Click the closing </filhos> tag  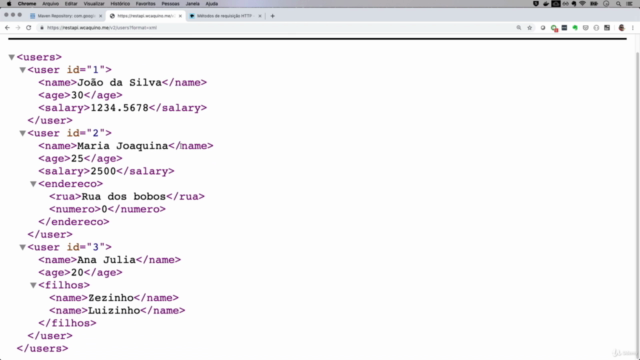tap(67, 323)
